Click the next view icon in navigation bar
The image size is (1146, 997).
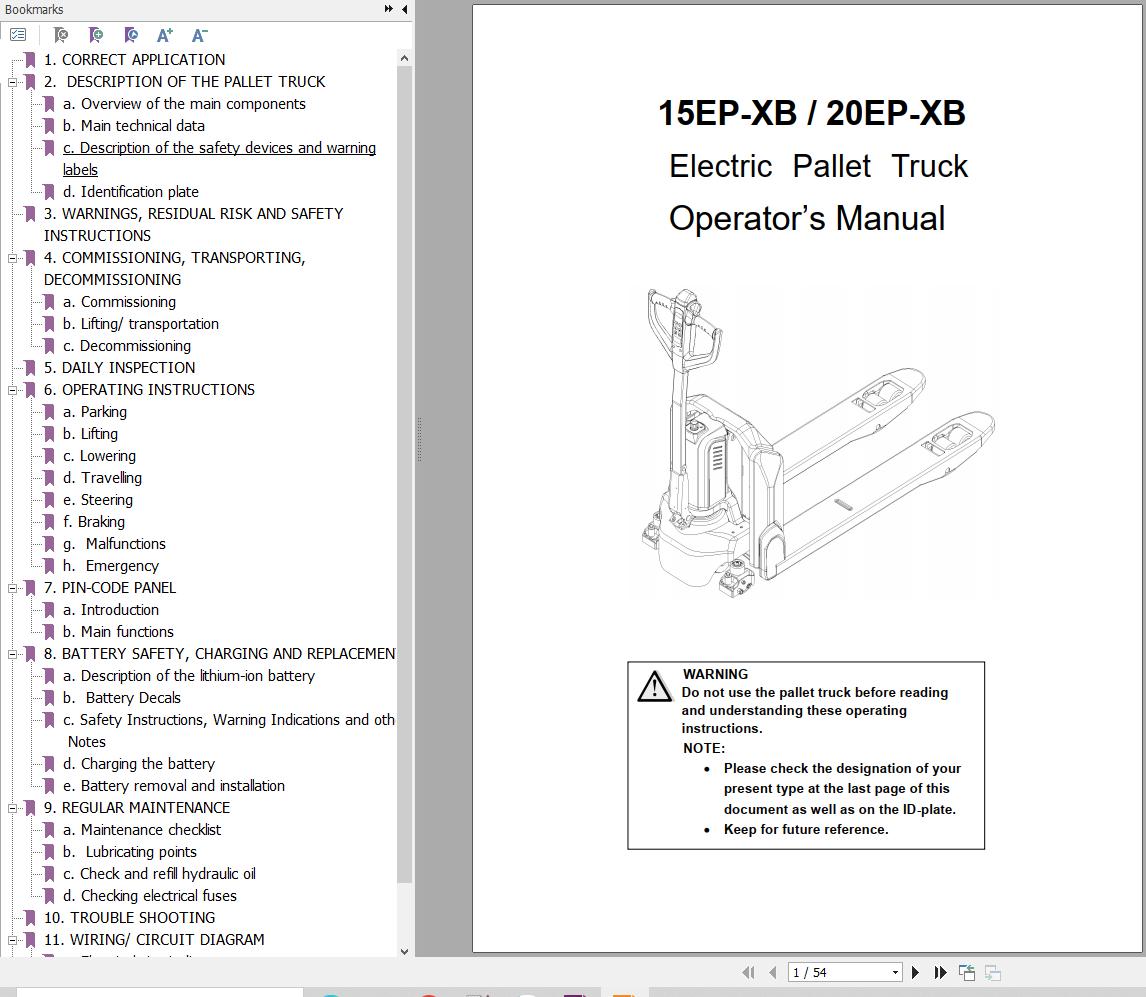(993, 972)
